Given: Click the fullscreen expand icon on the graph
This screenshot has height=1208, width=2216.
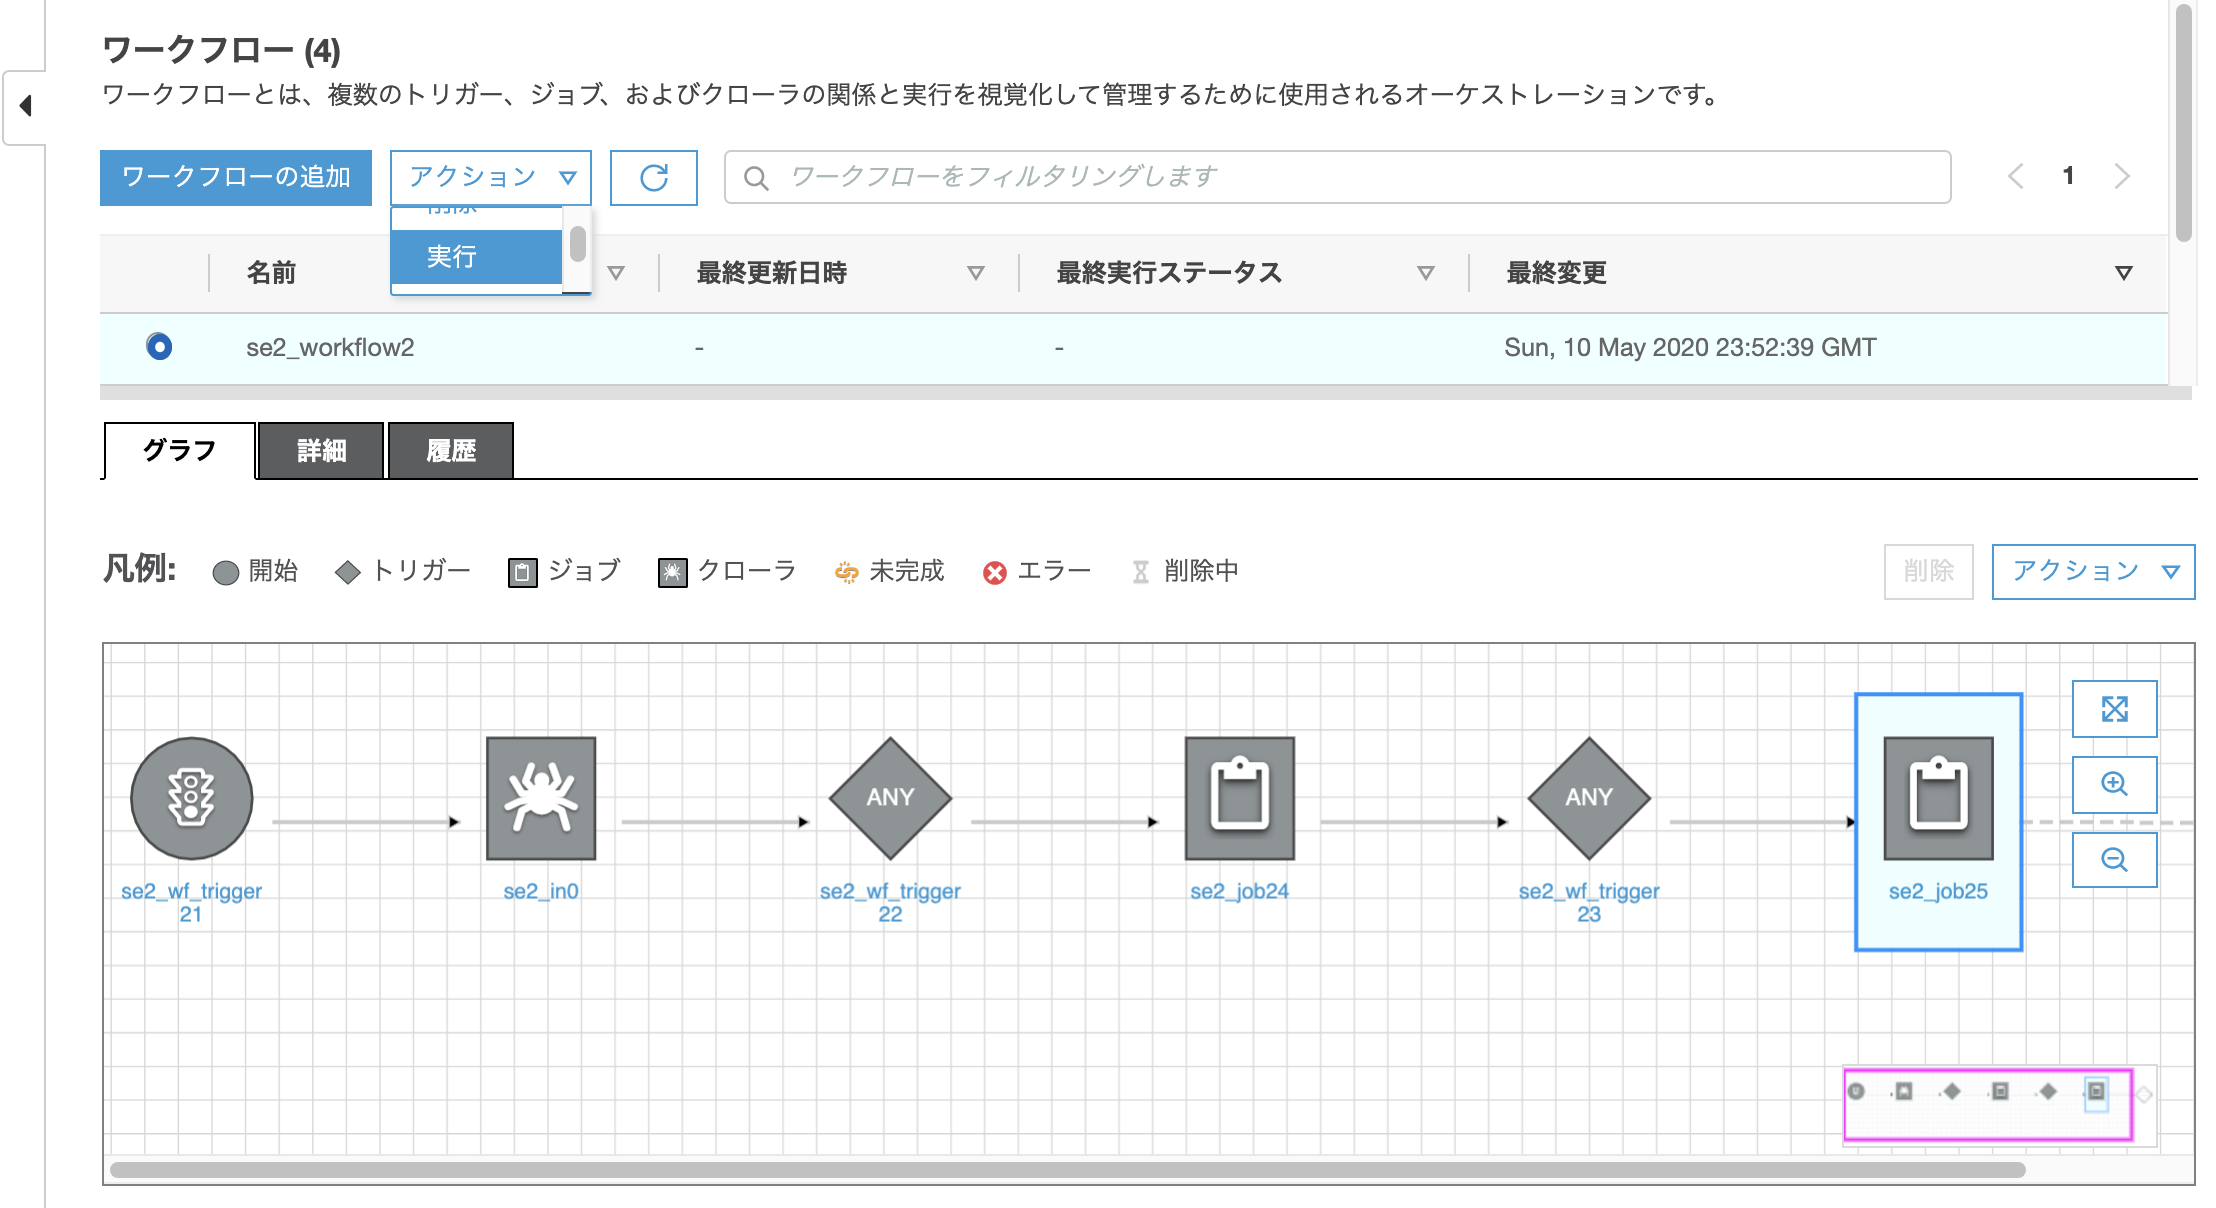Looking at the screenshot, I should tap(2114, 708).
